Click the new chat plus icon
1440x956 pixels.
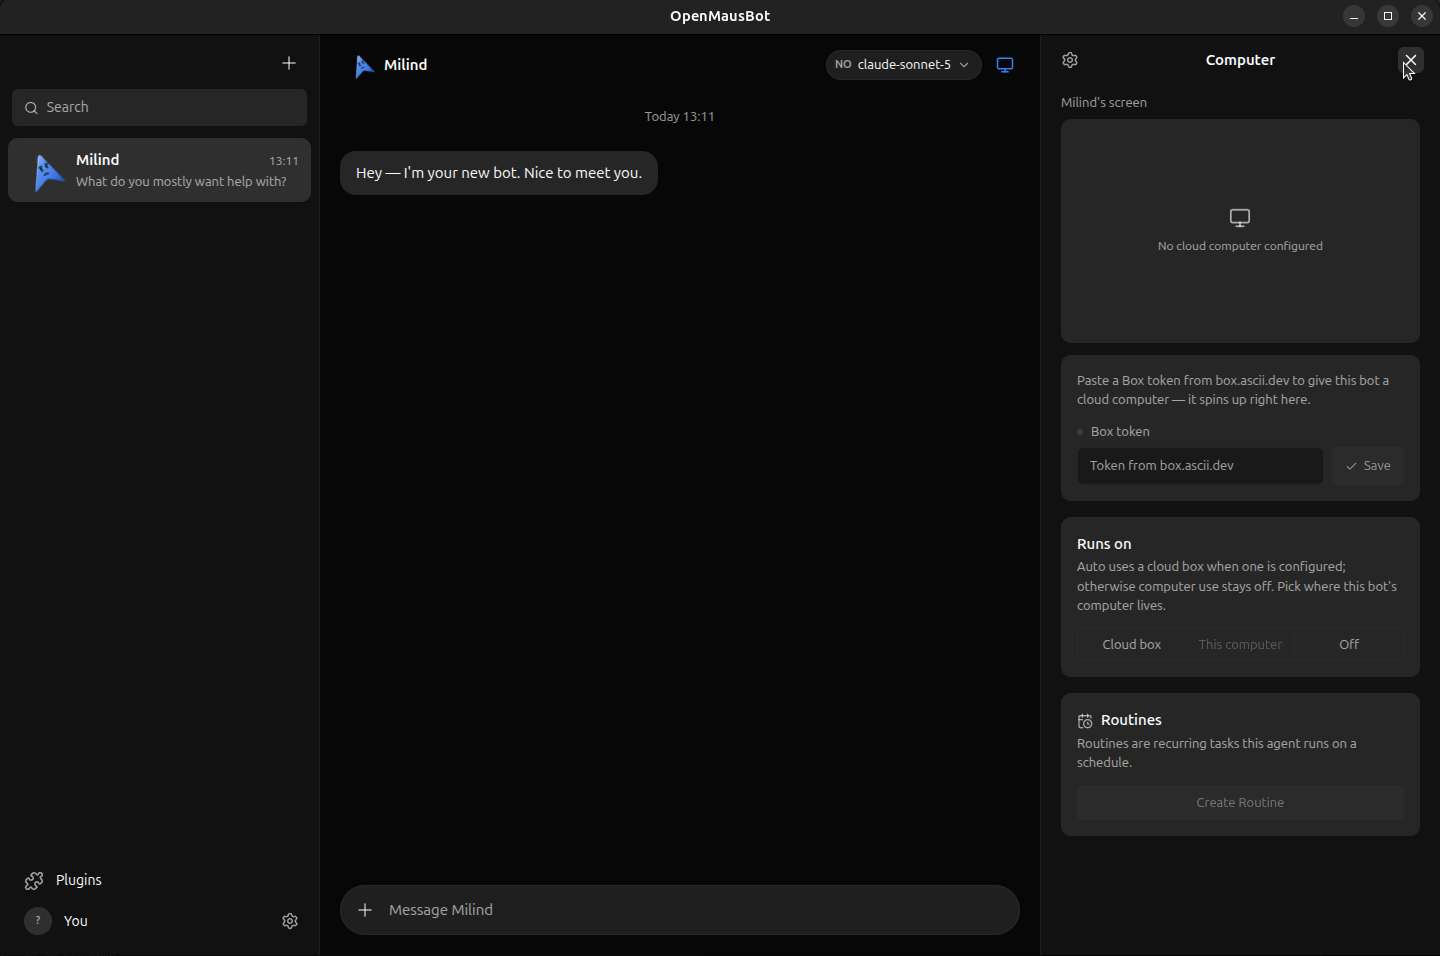click(289, 63)
